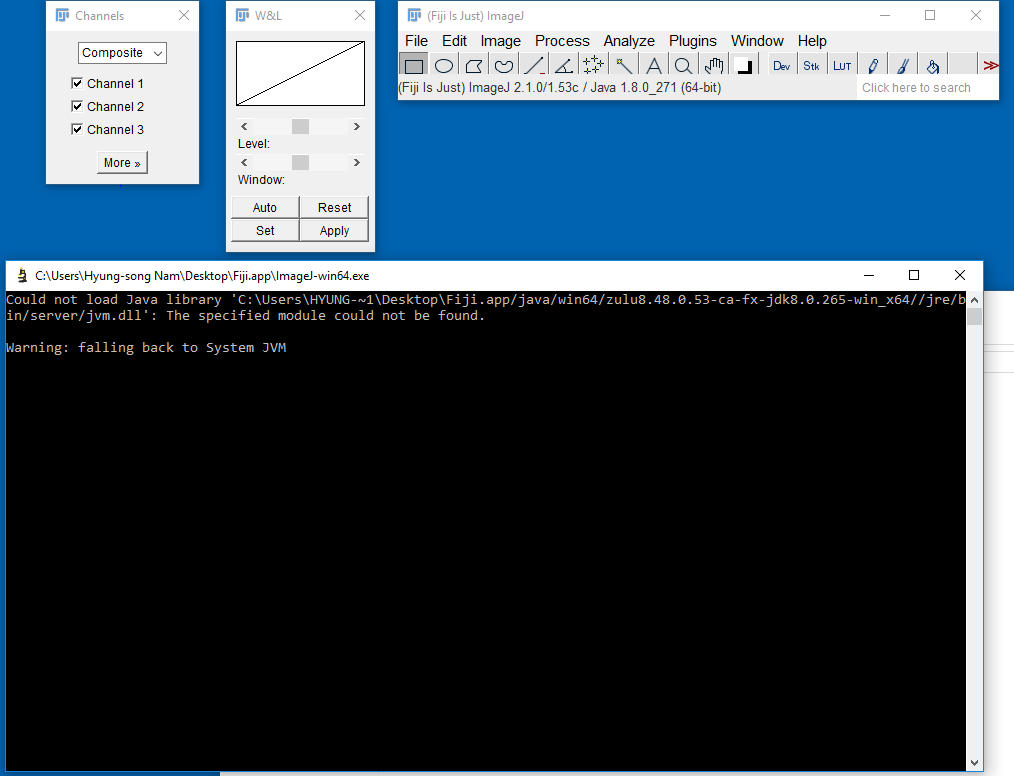Viewport: 1014px width, 776px height.
Task: Open the Edit menu
Action: (x=454, y=41)
